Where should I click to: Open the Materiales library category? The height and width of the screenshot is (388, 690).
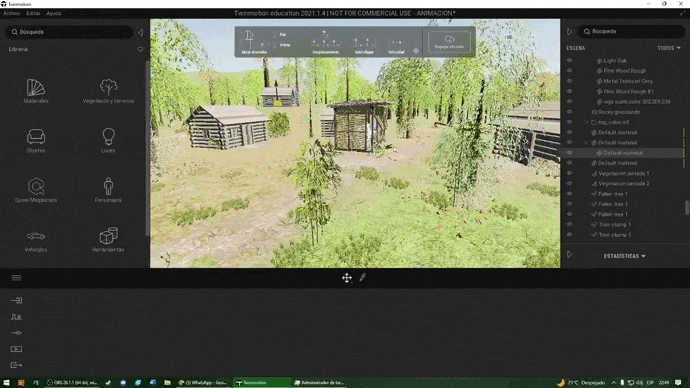click(x=36, y=91)
